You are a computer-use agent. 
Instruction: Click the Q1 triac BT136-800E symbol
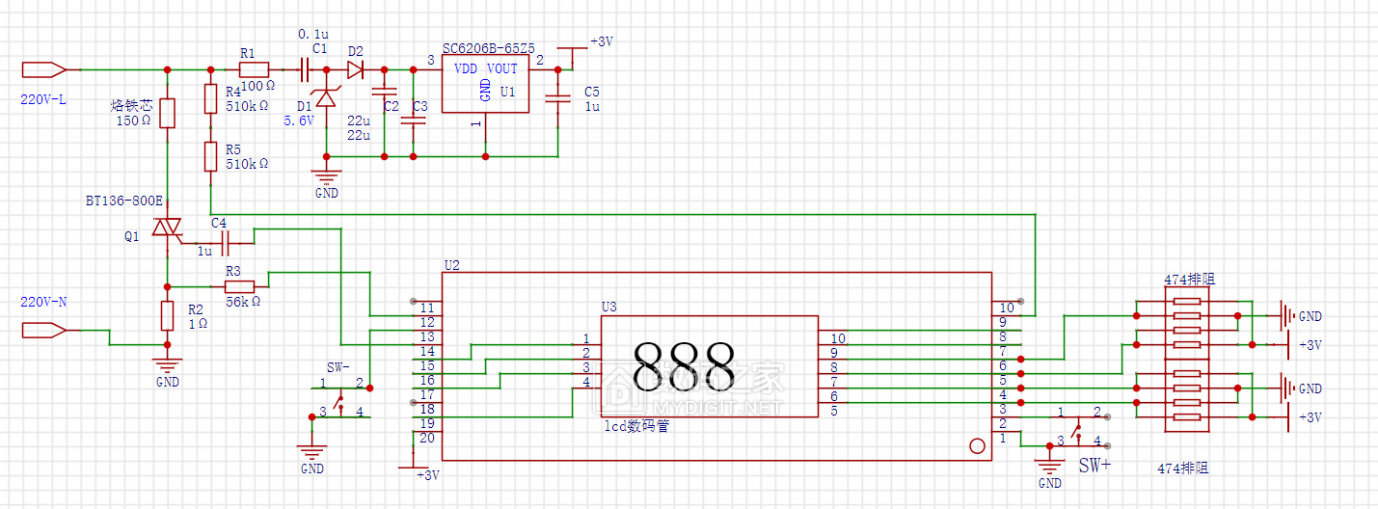tap(167, 228)
